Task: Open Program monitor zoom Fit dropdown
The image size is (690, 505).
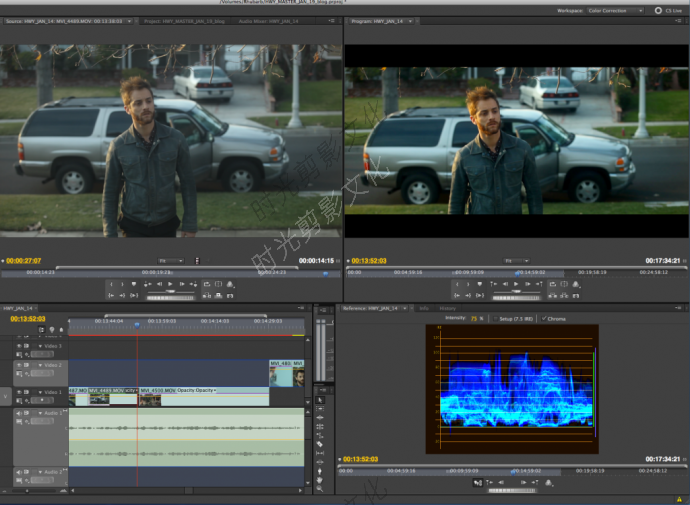Action: (517, 261)
